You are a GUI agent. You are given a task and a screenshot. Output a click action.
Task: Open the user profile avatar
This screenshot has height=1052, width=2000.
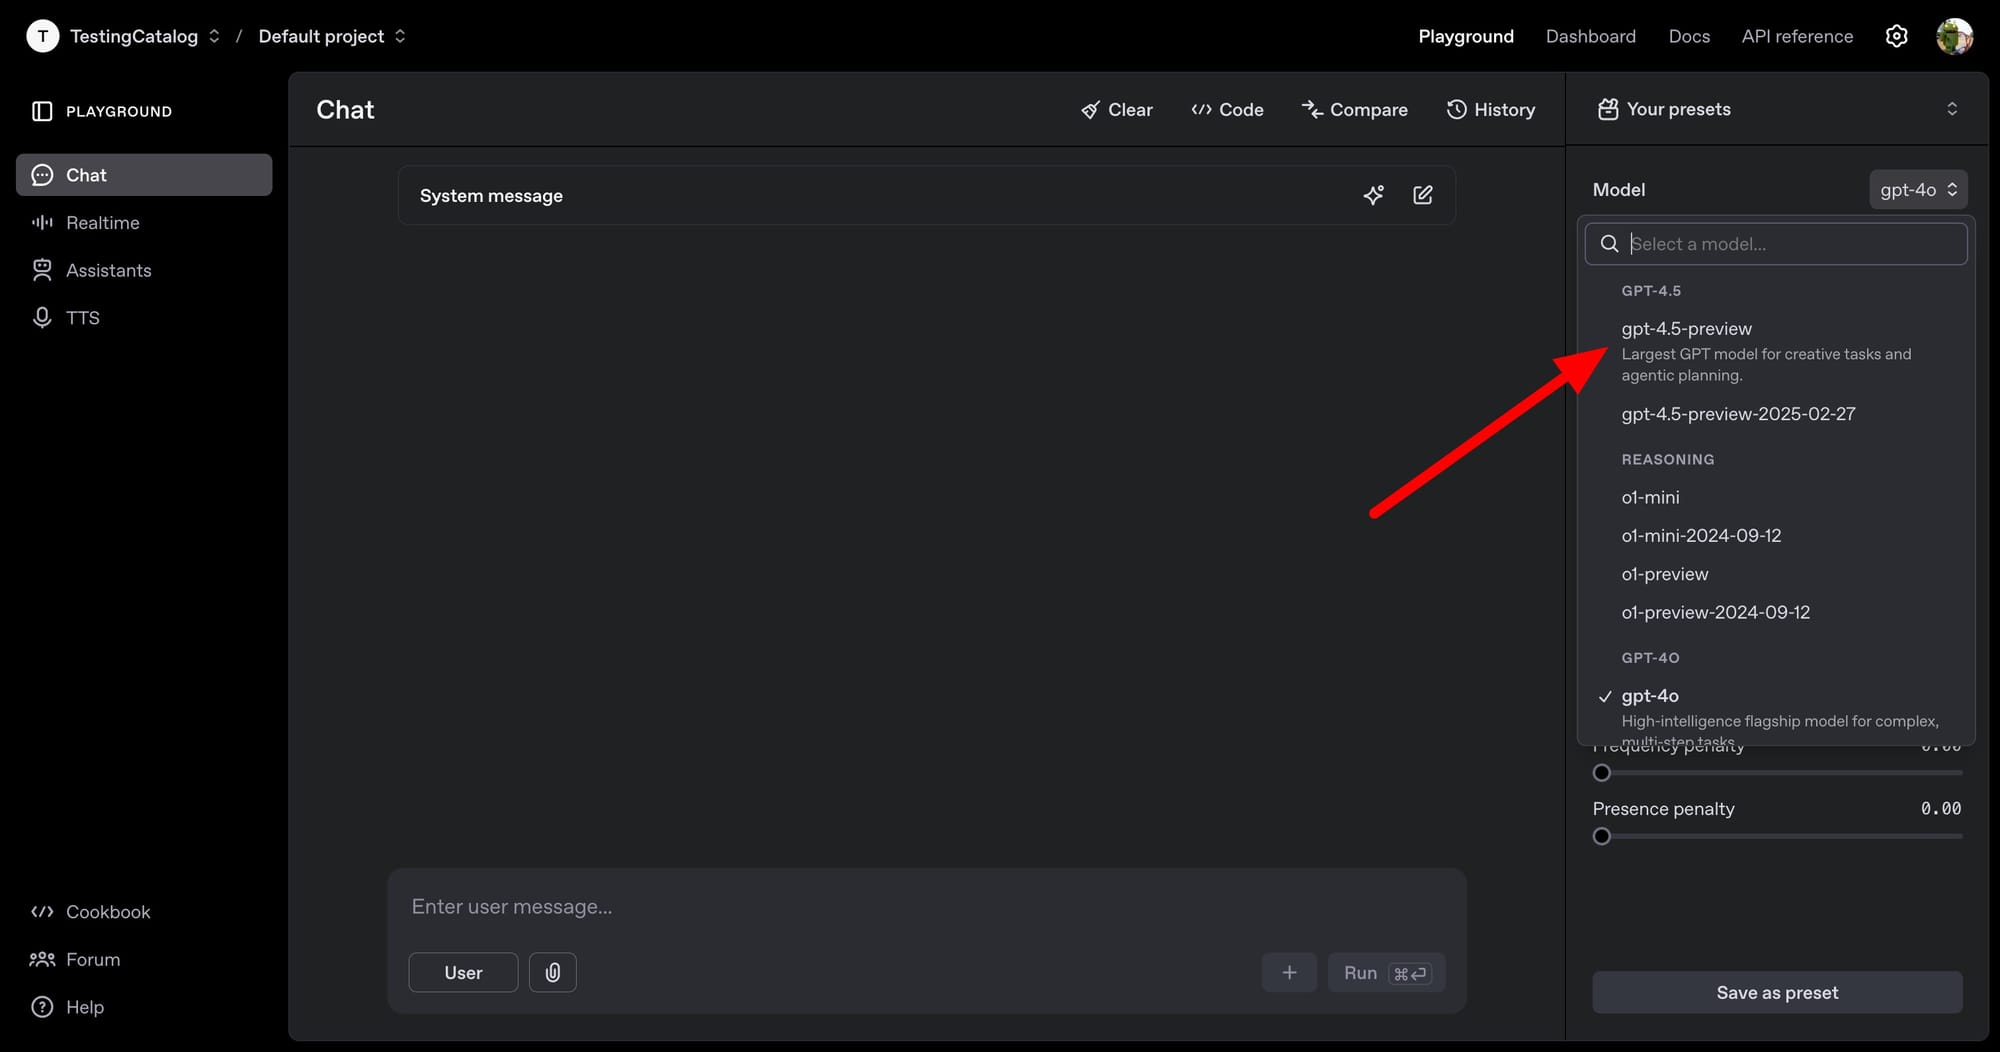tap(1954, 36)
